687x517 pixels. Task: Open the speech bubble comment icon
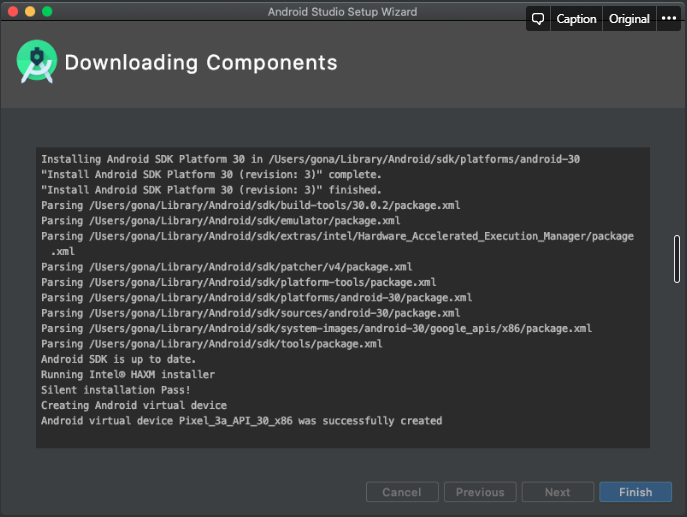(x=538, y=19)
